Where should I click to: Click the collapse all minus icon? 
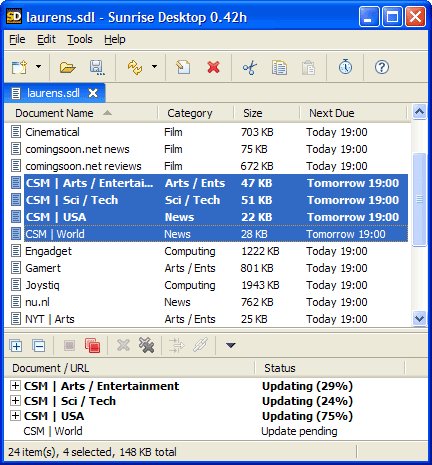pos(39,346)
